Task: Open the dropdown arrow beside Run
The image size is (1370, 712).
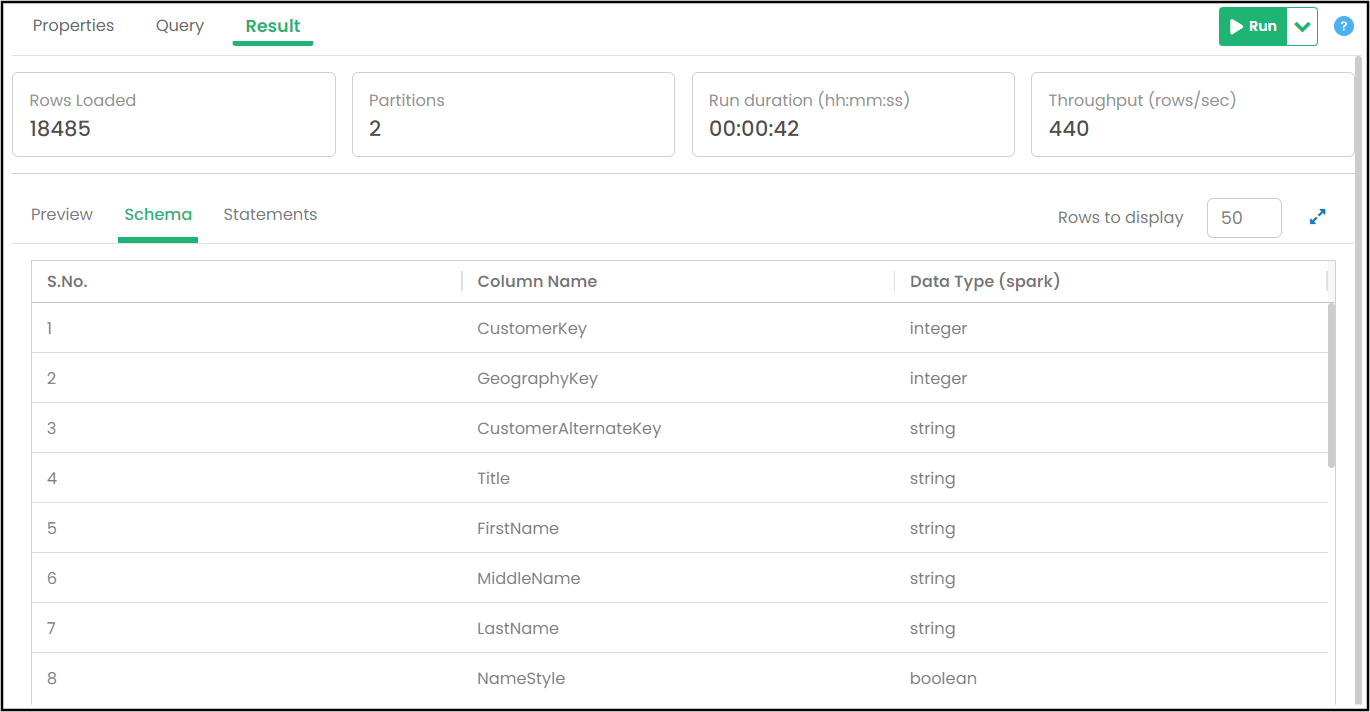Action: (1302, 27)
